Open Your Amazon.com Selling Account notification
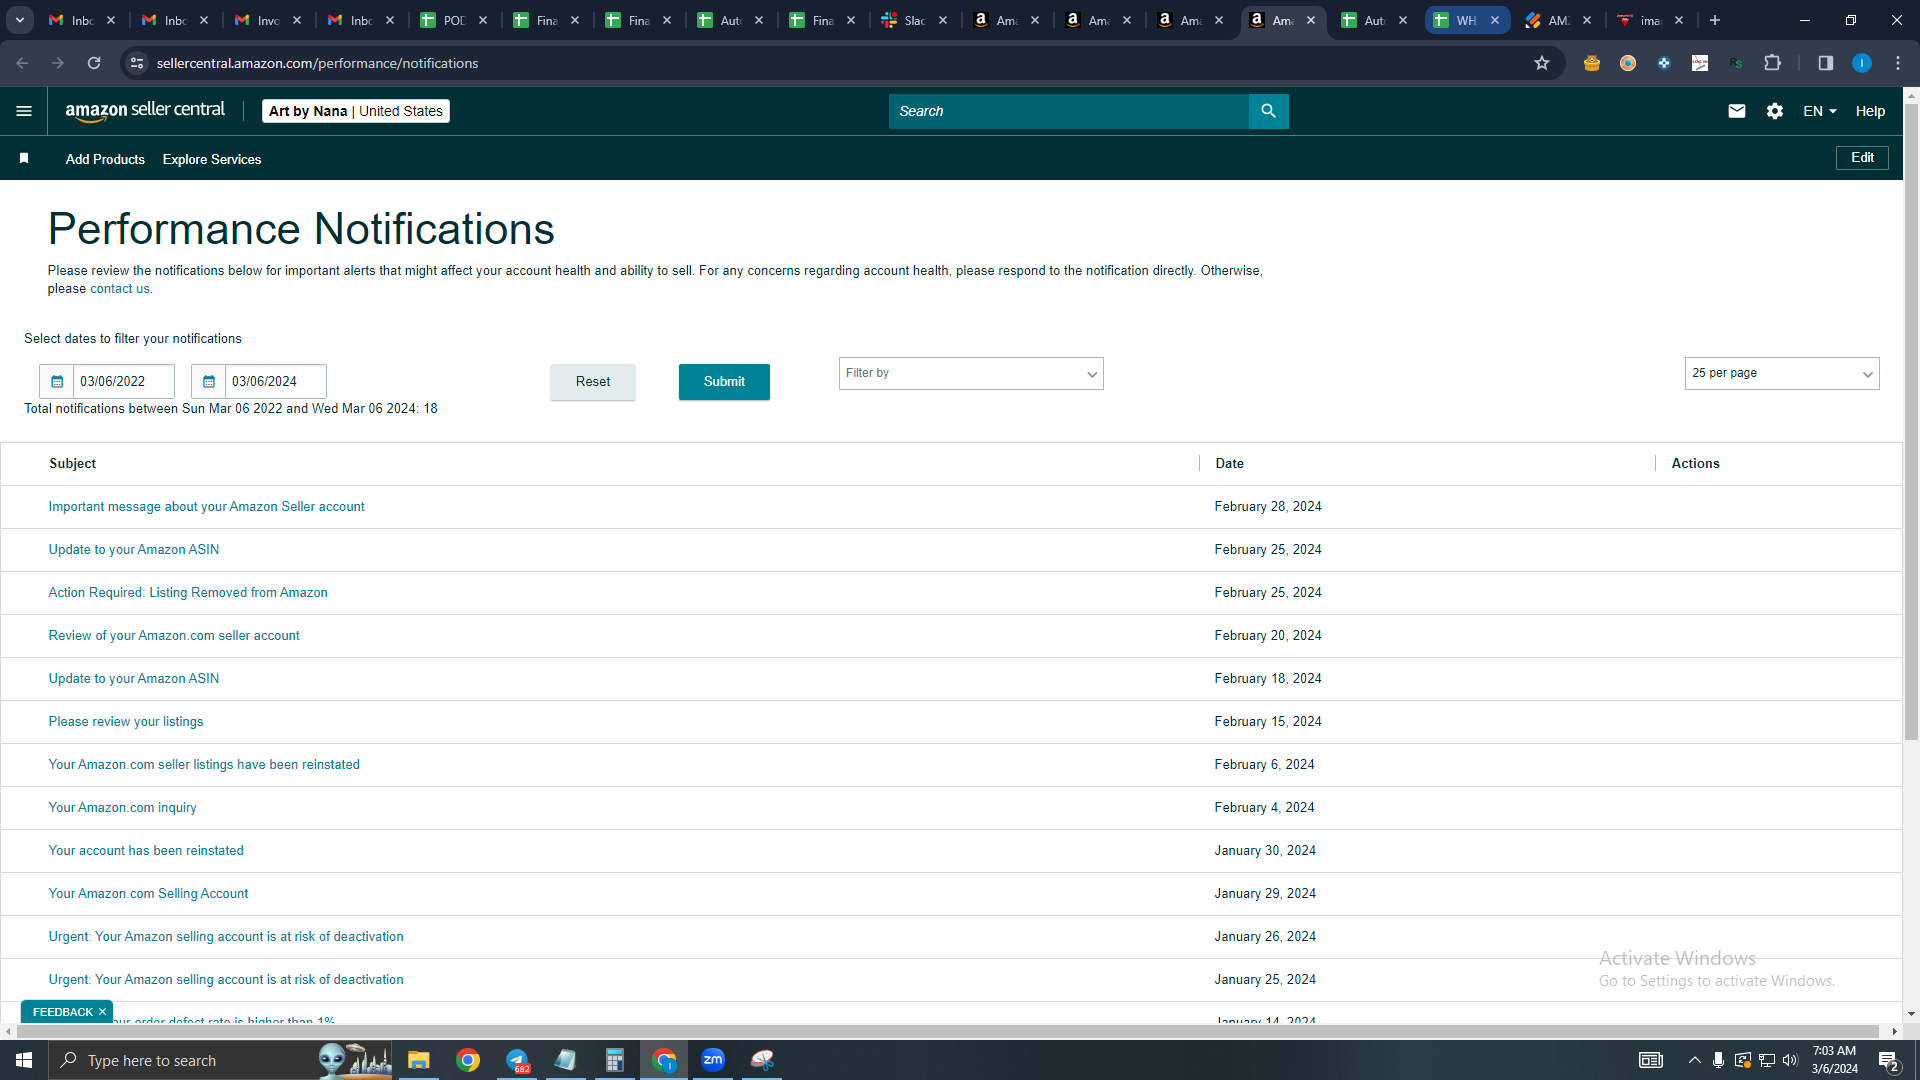This screenshot has width=1920, height=1080. coord(148,894)
